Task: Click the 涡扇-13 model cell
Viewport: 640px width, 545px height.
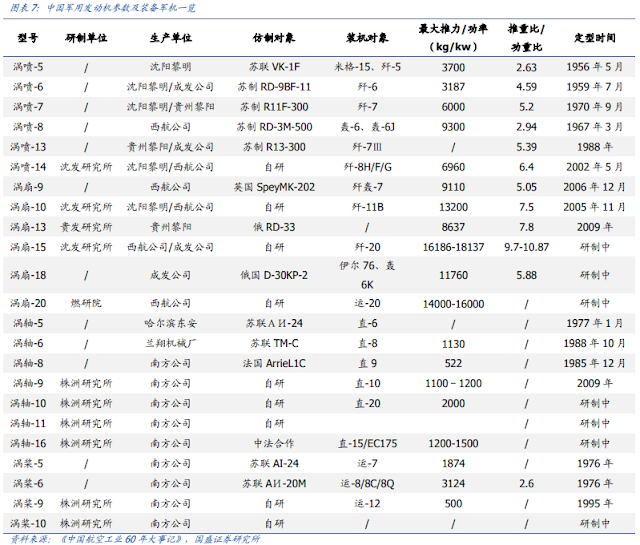Action: pyautogui.click(x=28, y=227)
